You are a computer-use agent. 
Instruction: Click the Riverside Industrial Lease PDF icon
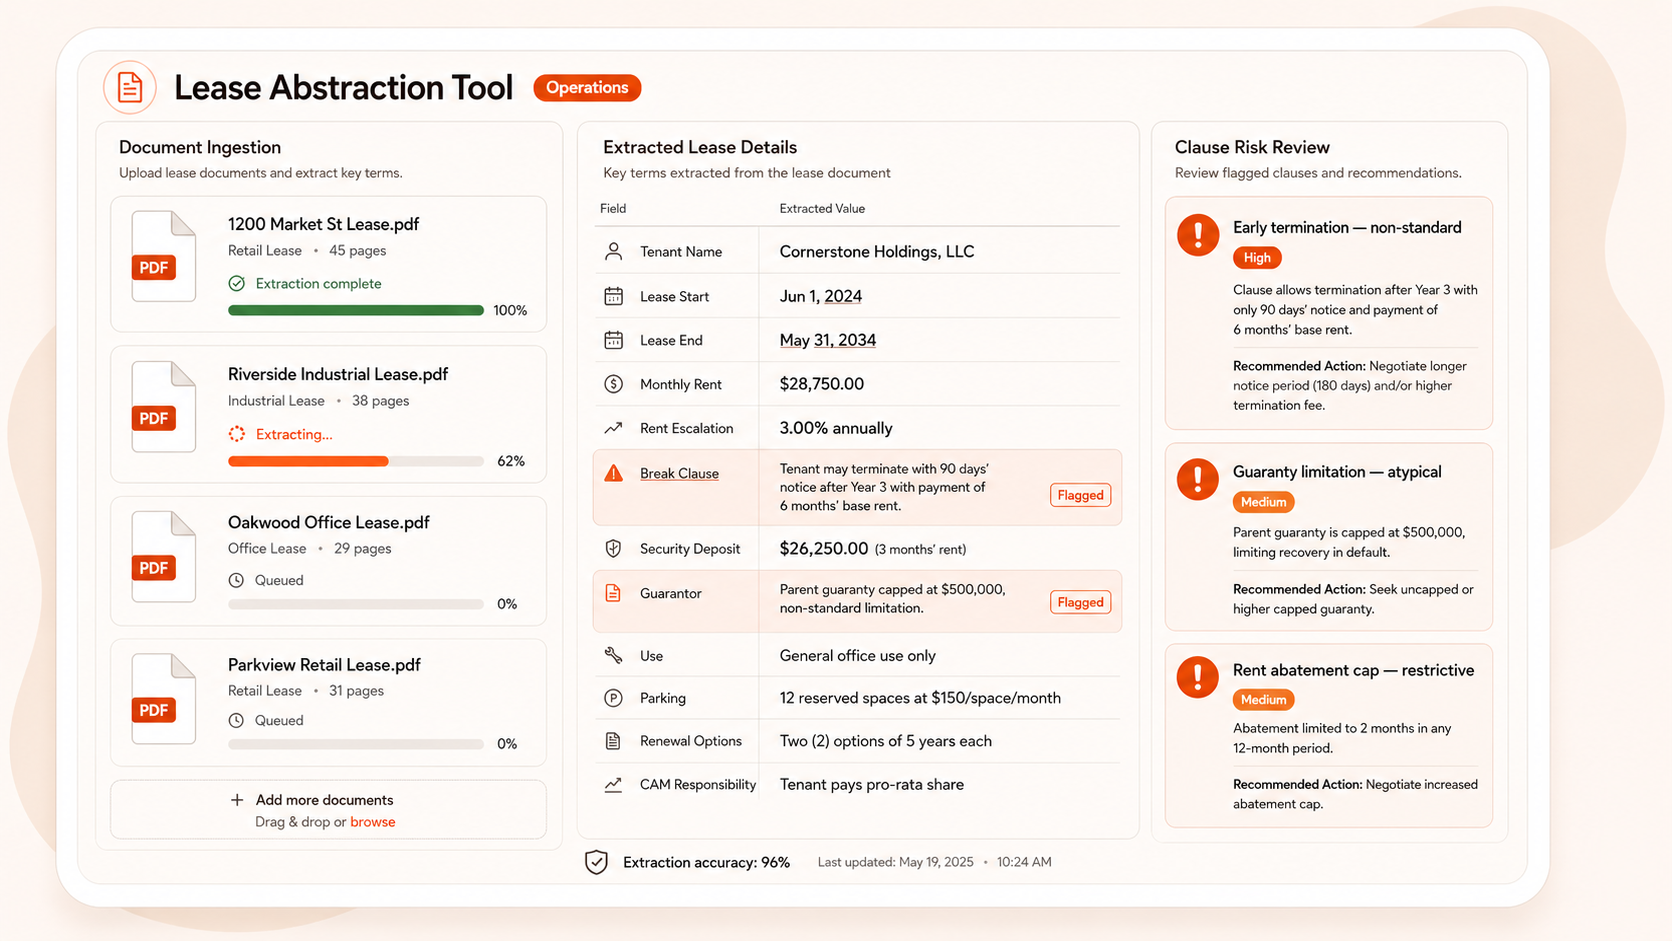click(x=163, y=406)
